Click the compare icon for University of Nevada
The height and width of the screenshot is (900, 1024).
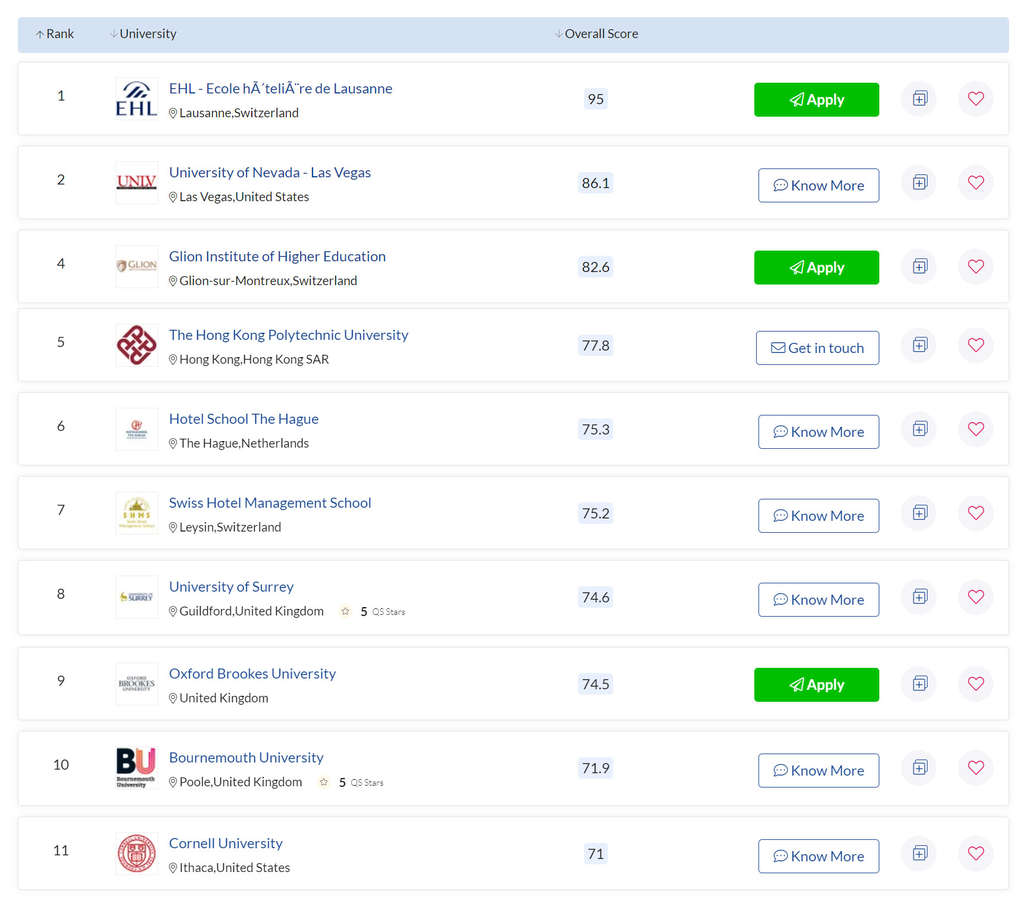tap(918, 182)
